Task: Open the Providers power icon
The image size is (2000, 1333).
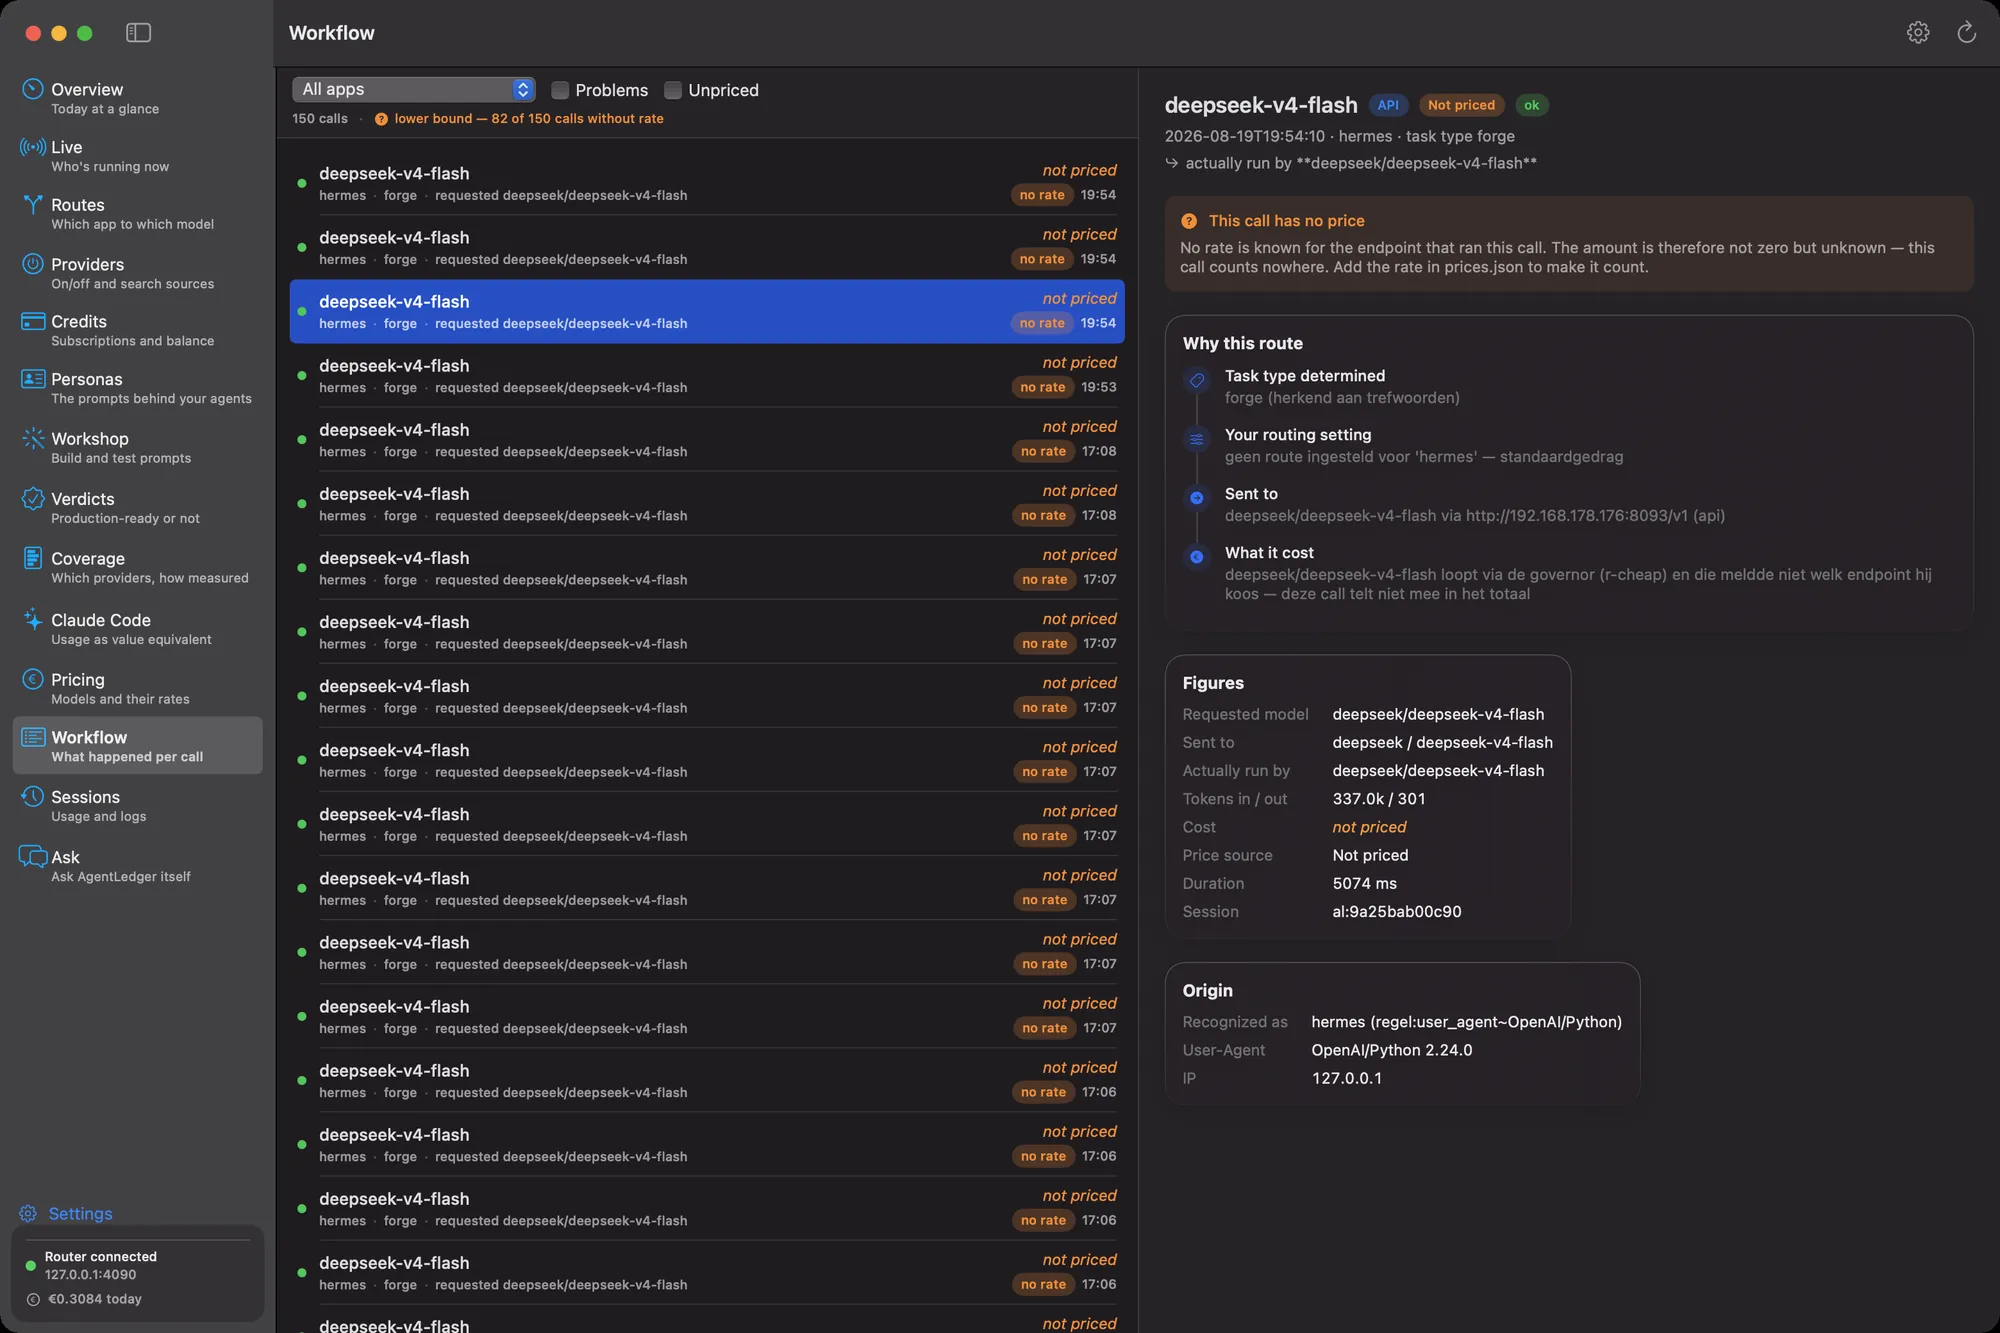Action: [33, 264]
